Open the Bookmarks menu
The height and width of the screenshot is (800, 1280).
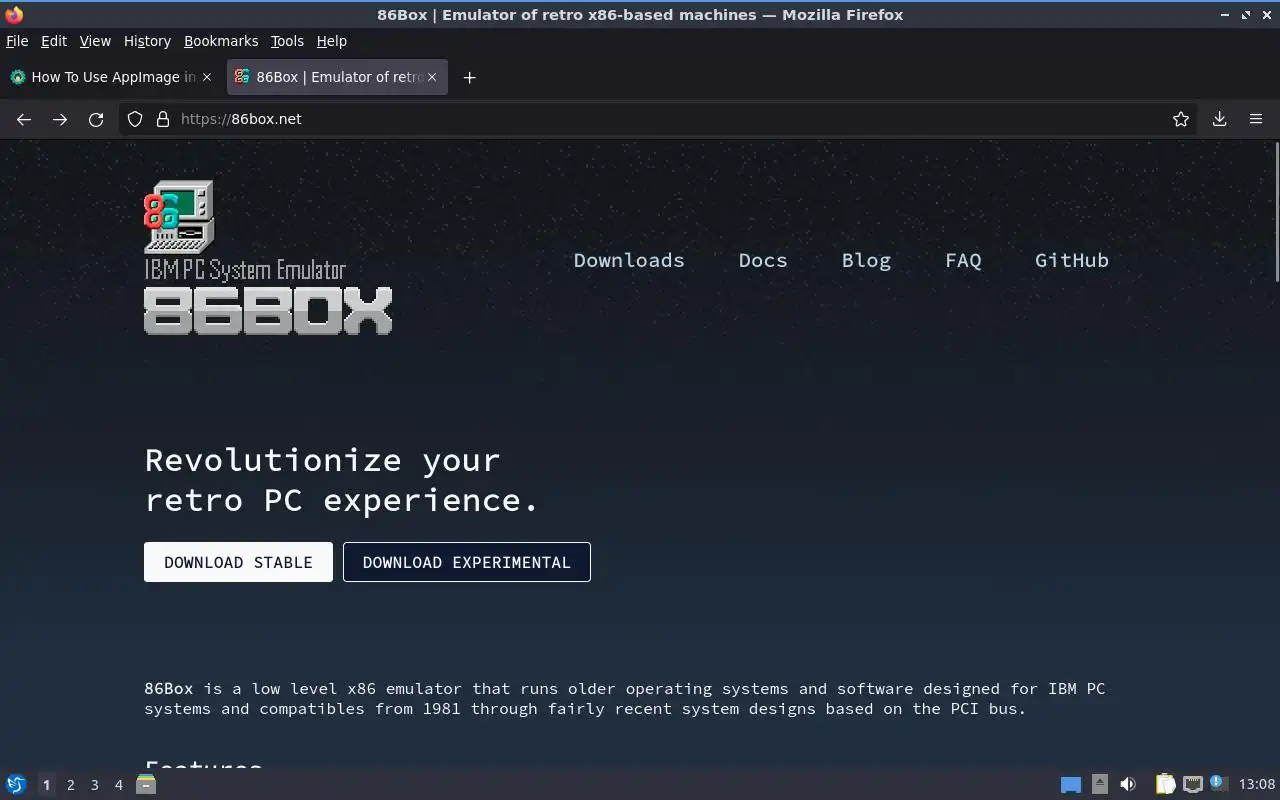(x=221, y=41)
